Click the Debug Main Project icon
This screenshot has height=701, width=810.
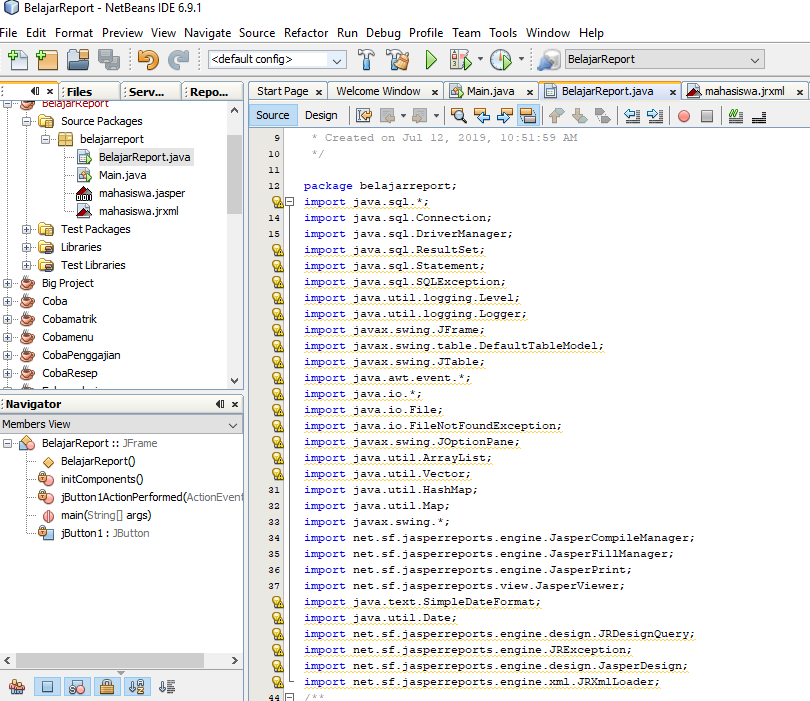pyautogui.click(x=461, y=60)
